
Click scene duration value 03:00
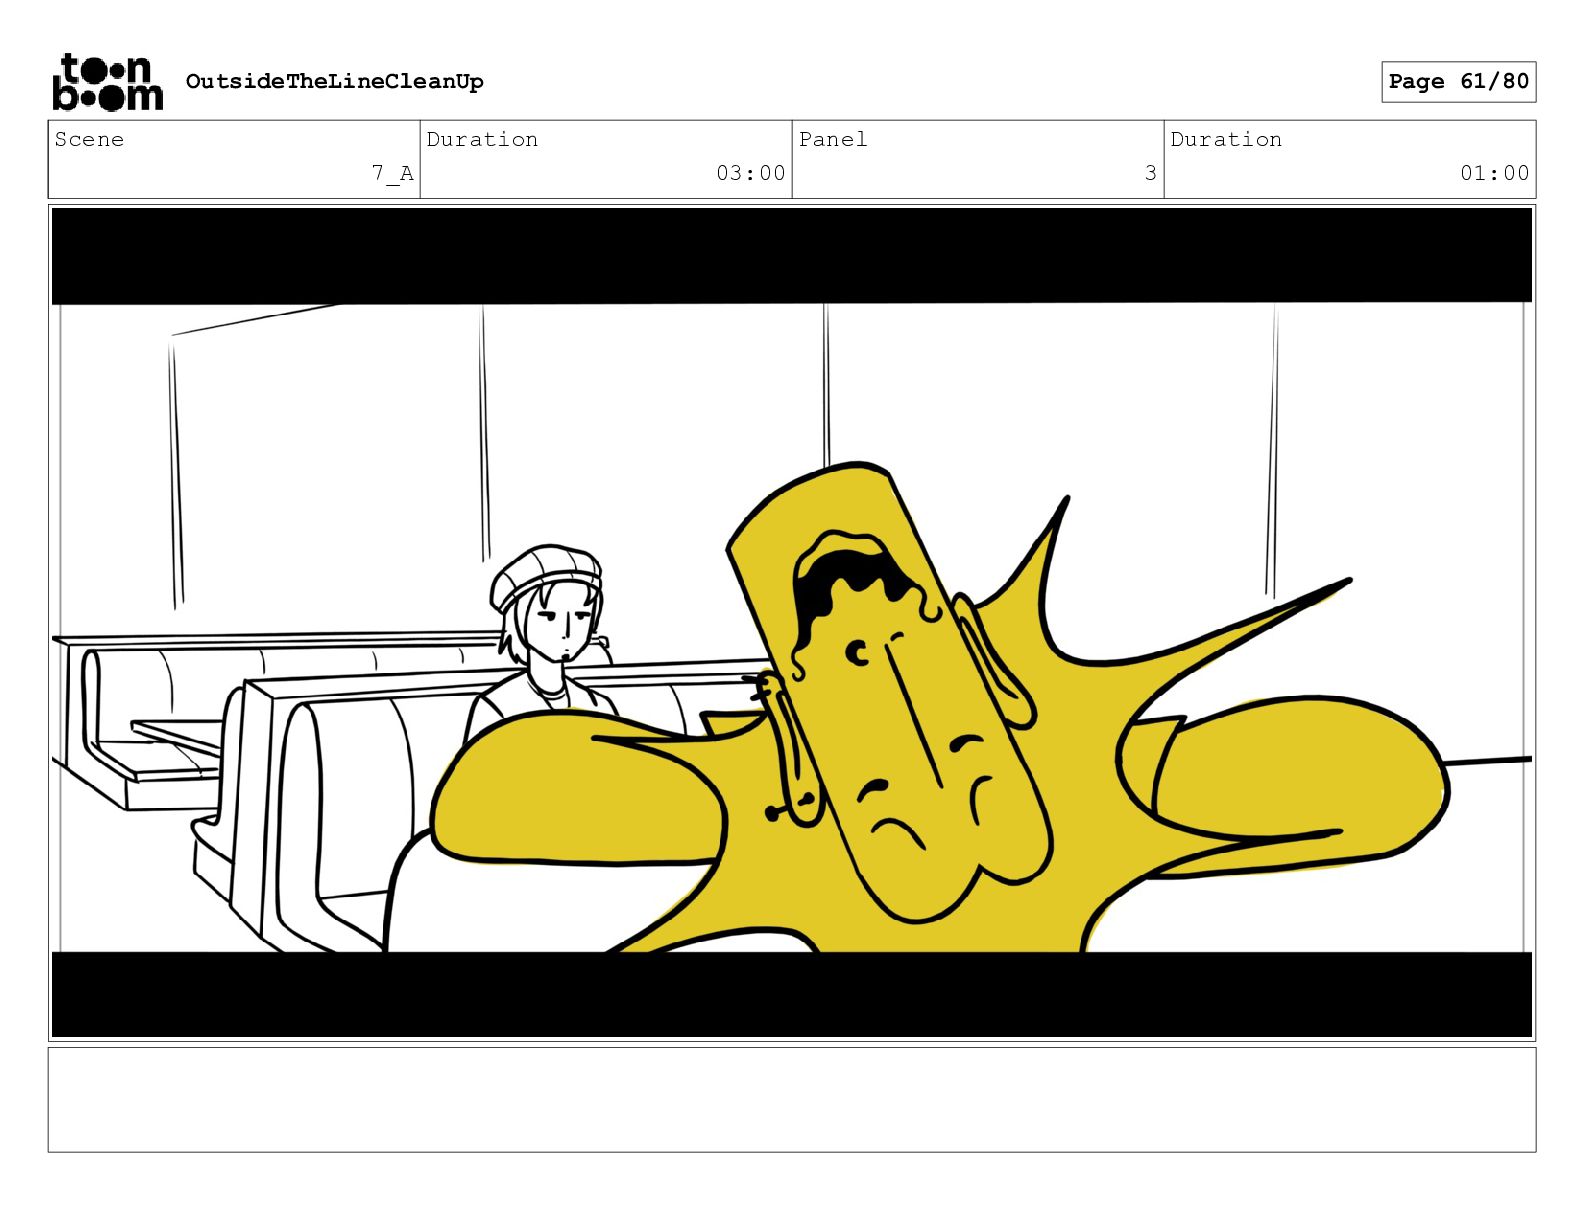click(x=750, y=173)
